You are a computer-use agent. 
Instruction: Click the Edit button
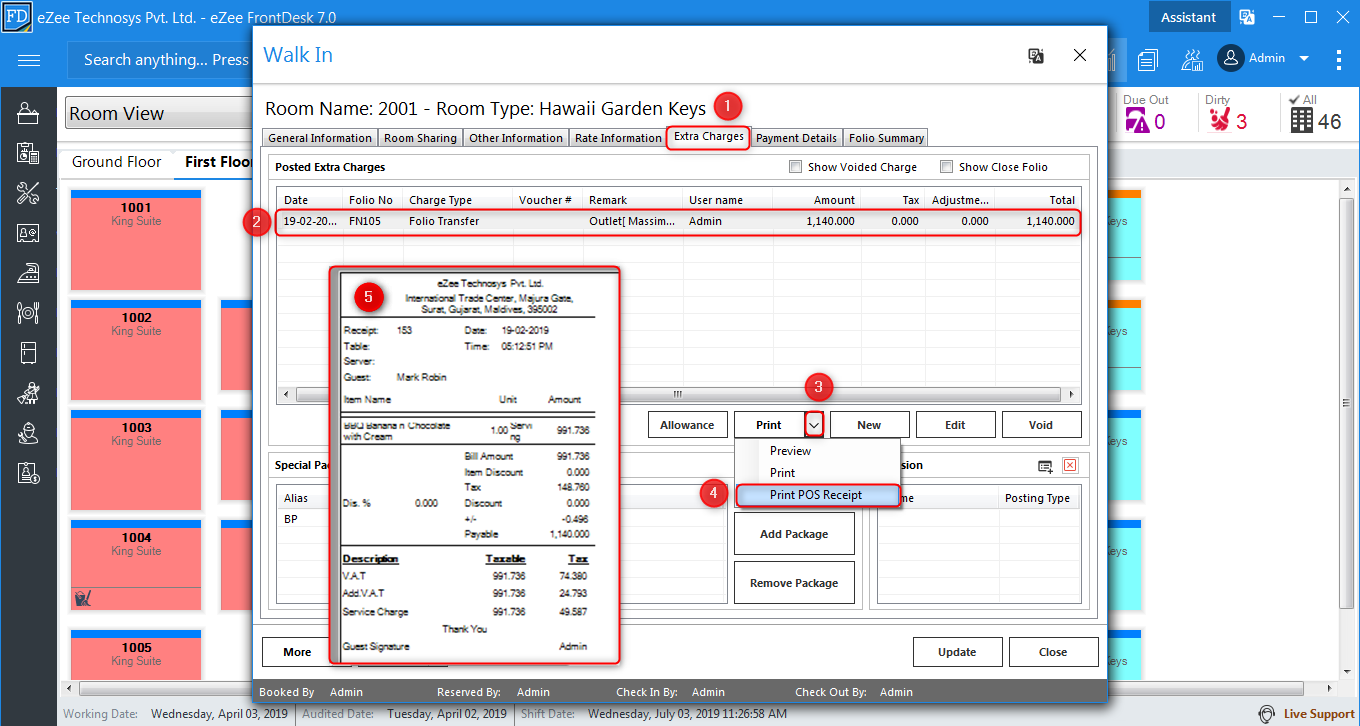(955, 425)
